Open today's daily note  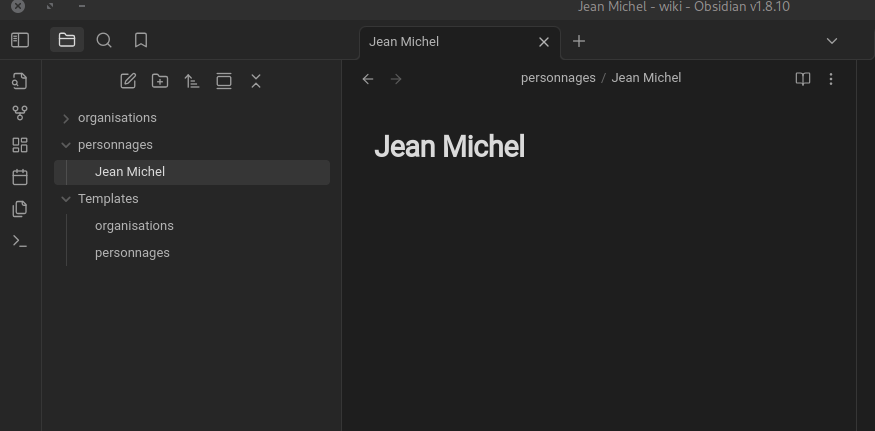click(x=20, y=177)
